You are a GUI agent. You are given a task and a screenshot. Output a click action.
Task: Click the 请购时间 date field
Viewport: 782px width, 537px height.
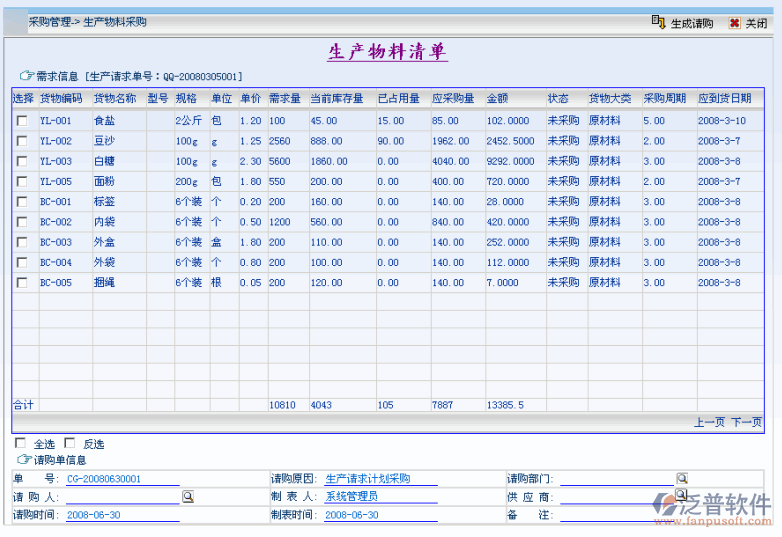click(122, 515)
